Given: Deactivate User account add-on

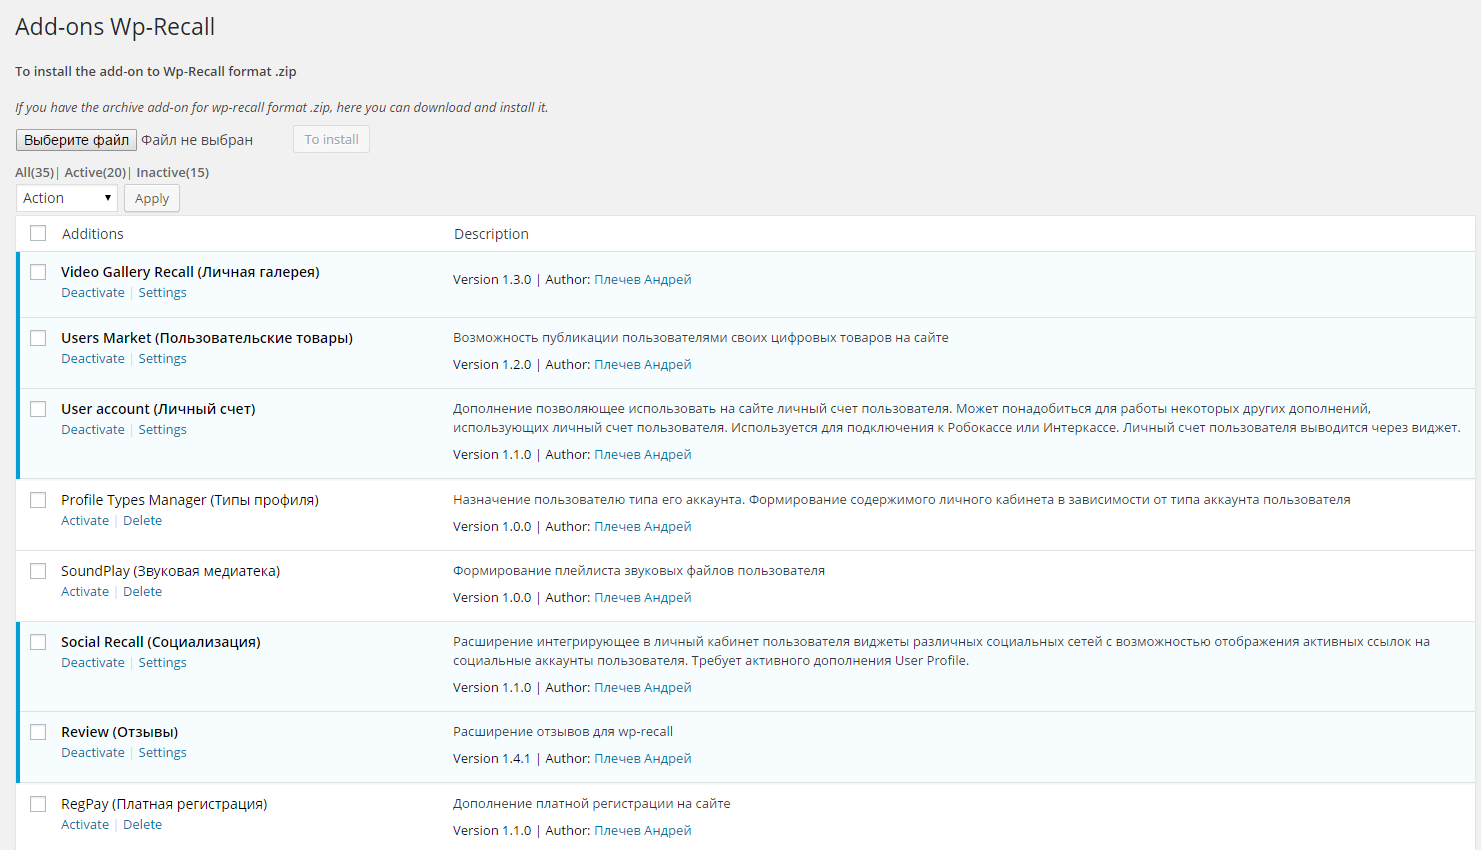Looking at the screenshot, I should [93, 430].
